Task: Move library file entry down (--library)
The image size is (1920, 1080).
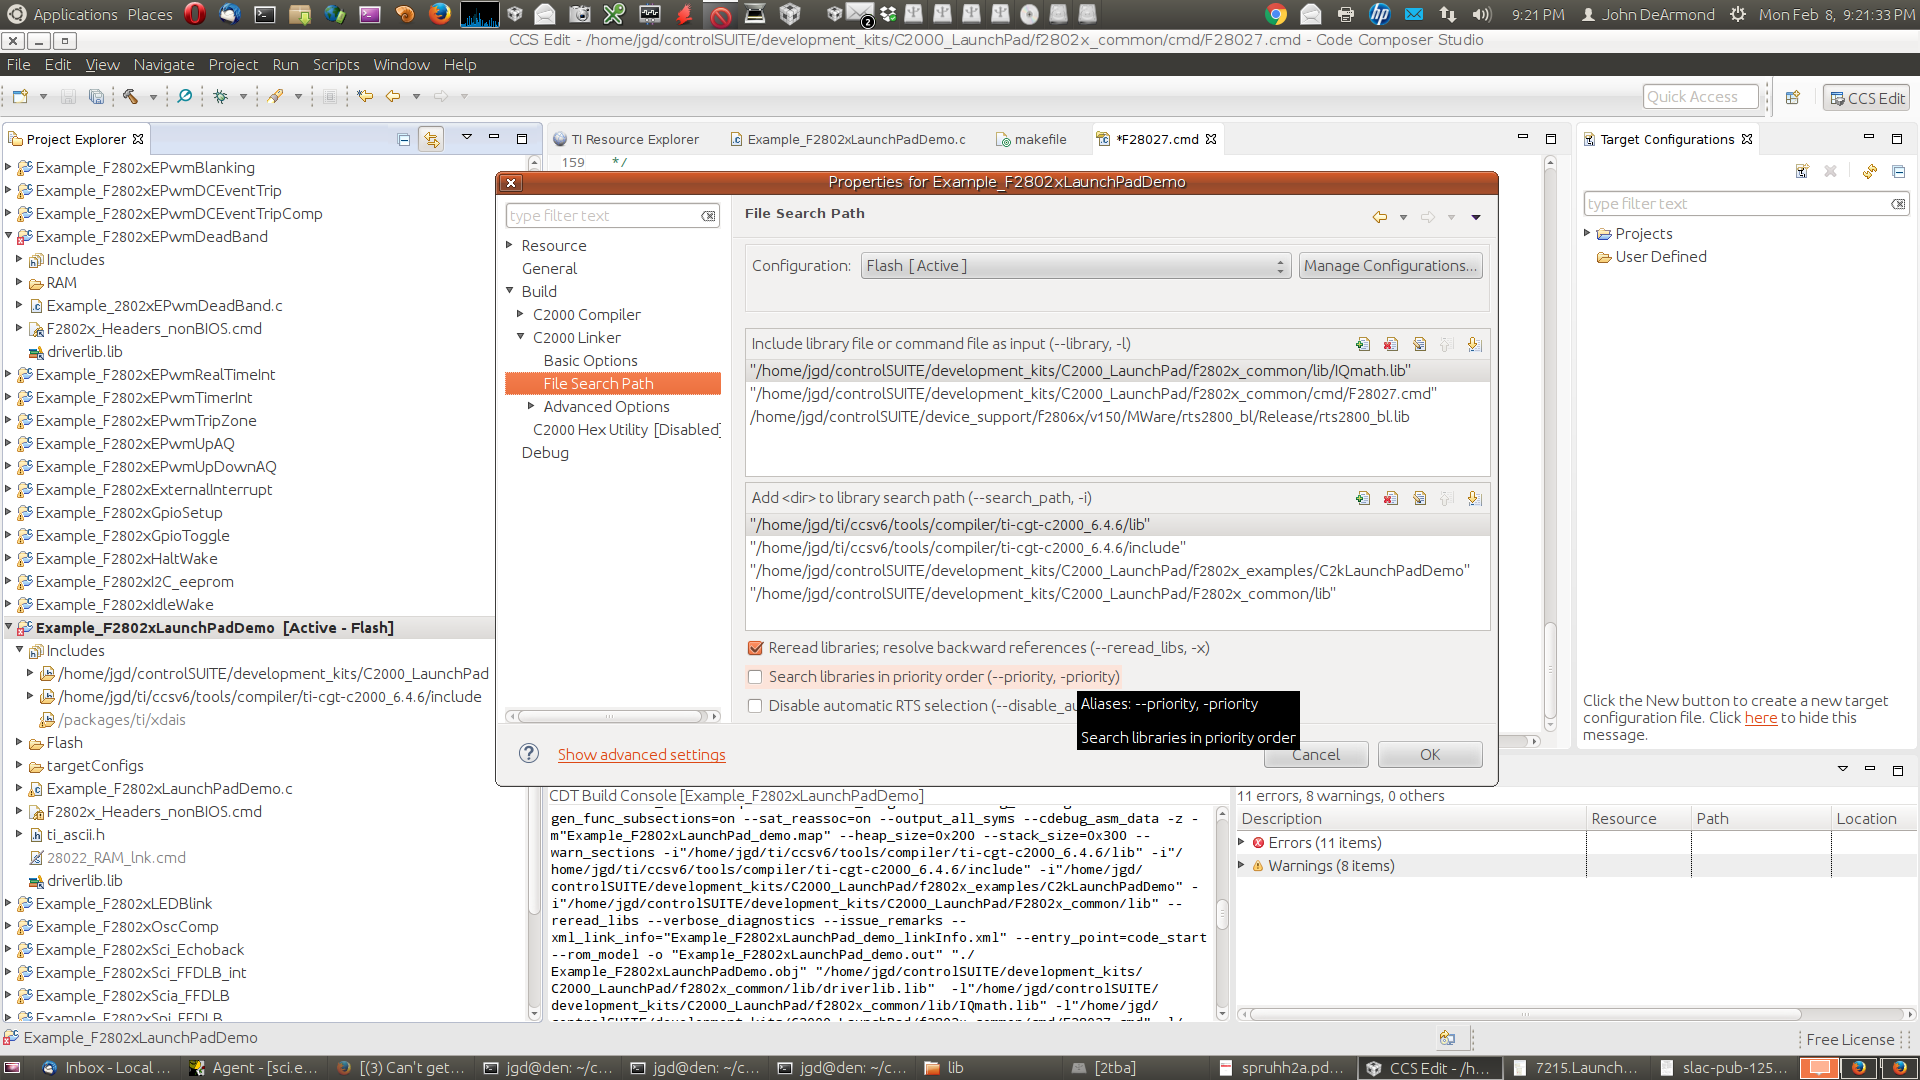Action: tap(1474, 344)
